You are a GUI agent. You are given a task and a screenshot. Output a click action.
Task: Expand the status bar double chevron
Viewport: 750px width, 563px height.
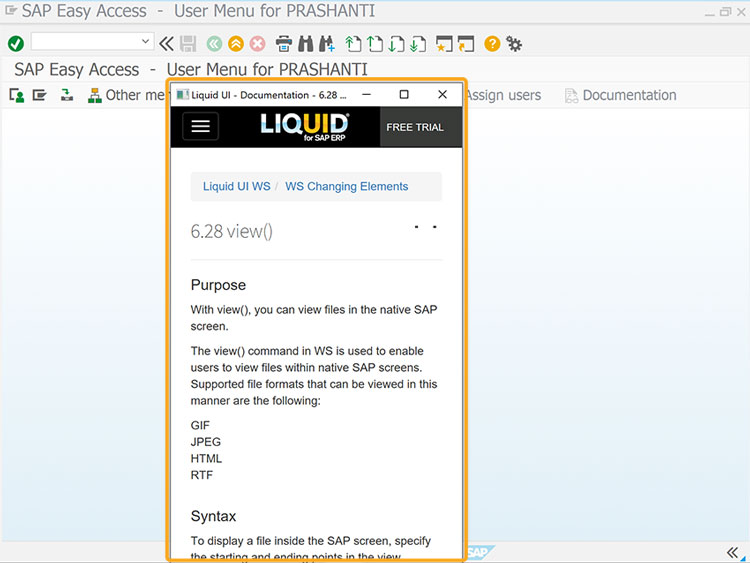732,552
